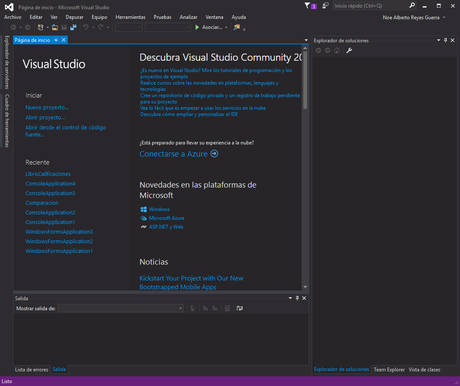Click Solution Explorer forward button
Screen dimensions: 460x386
click(328, 50)
